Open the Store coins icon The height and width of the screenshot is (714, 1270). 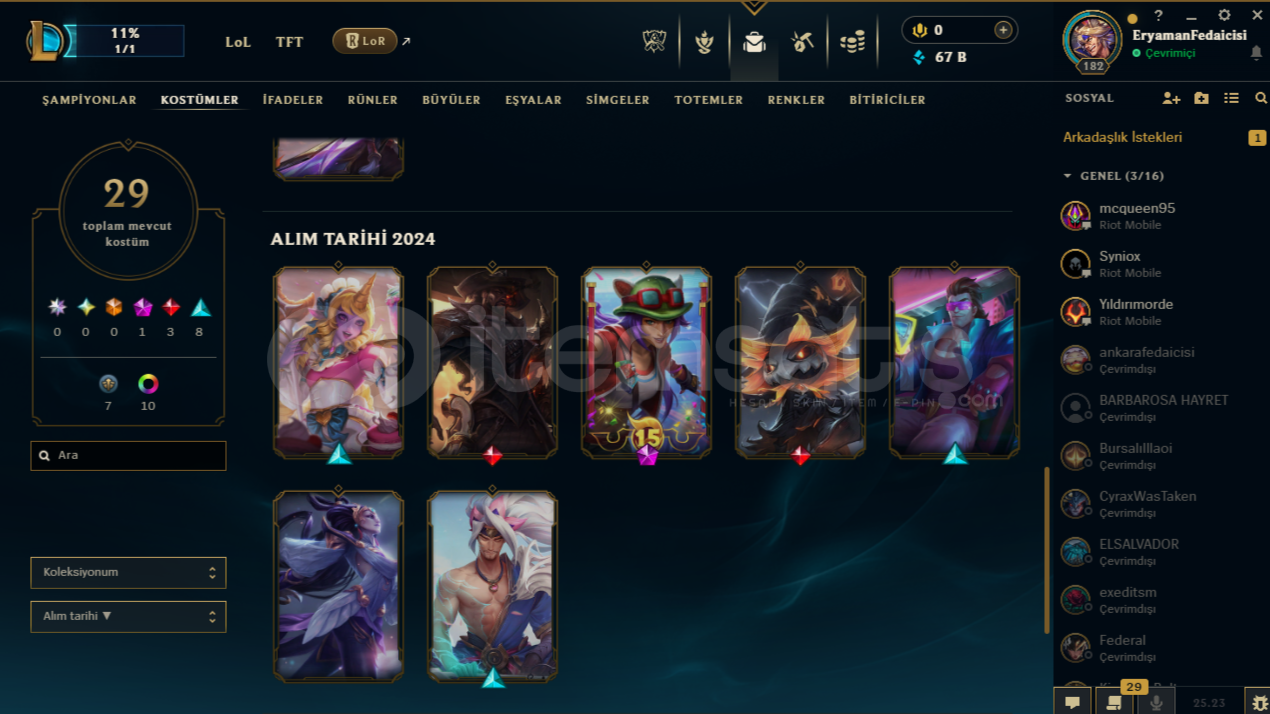pyautogui.click(x=852, y=42)
